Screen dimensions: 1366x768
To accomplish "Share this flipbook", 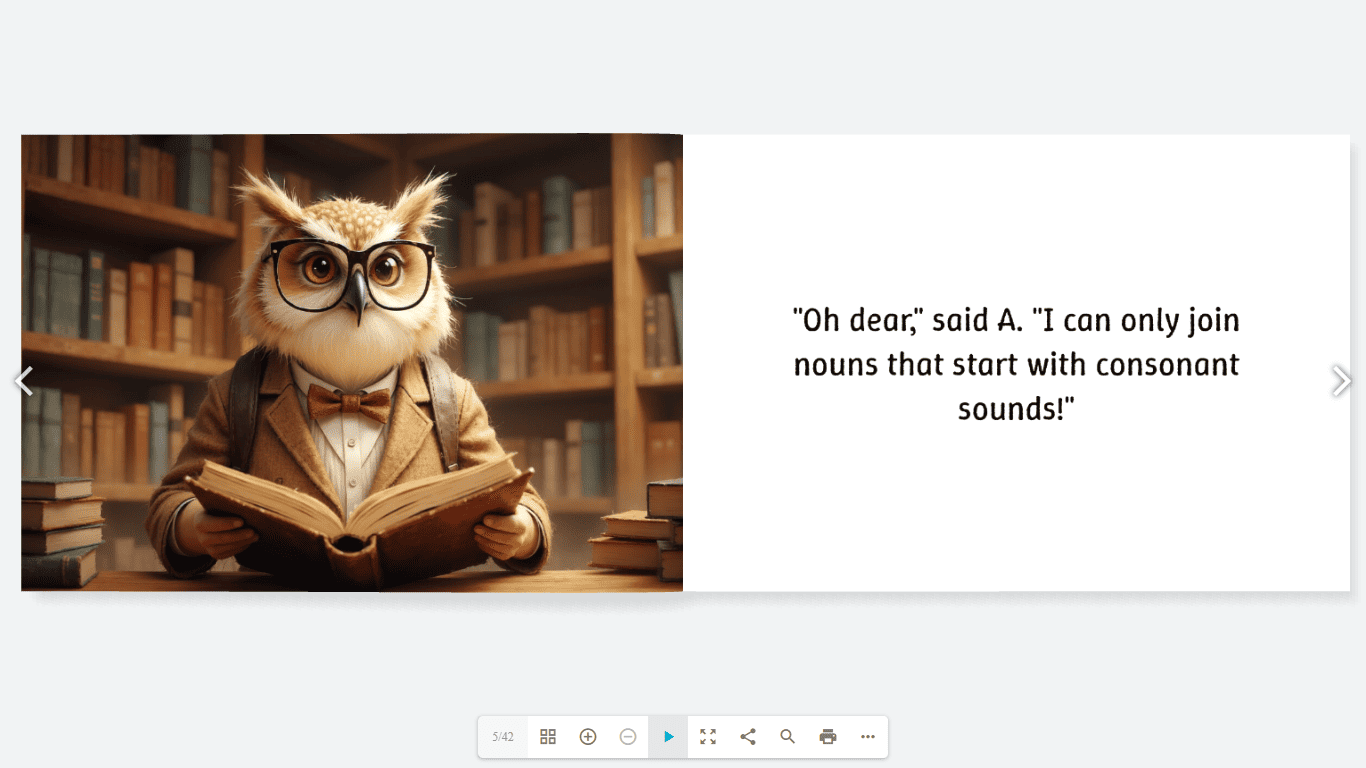I will click(748, 737).
